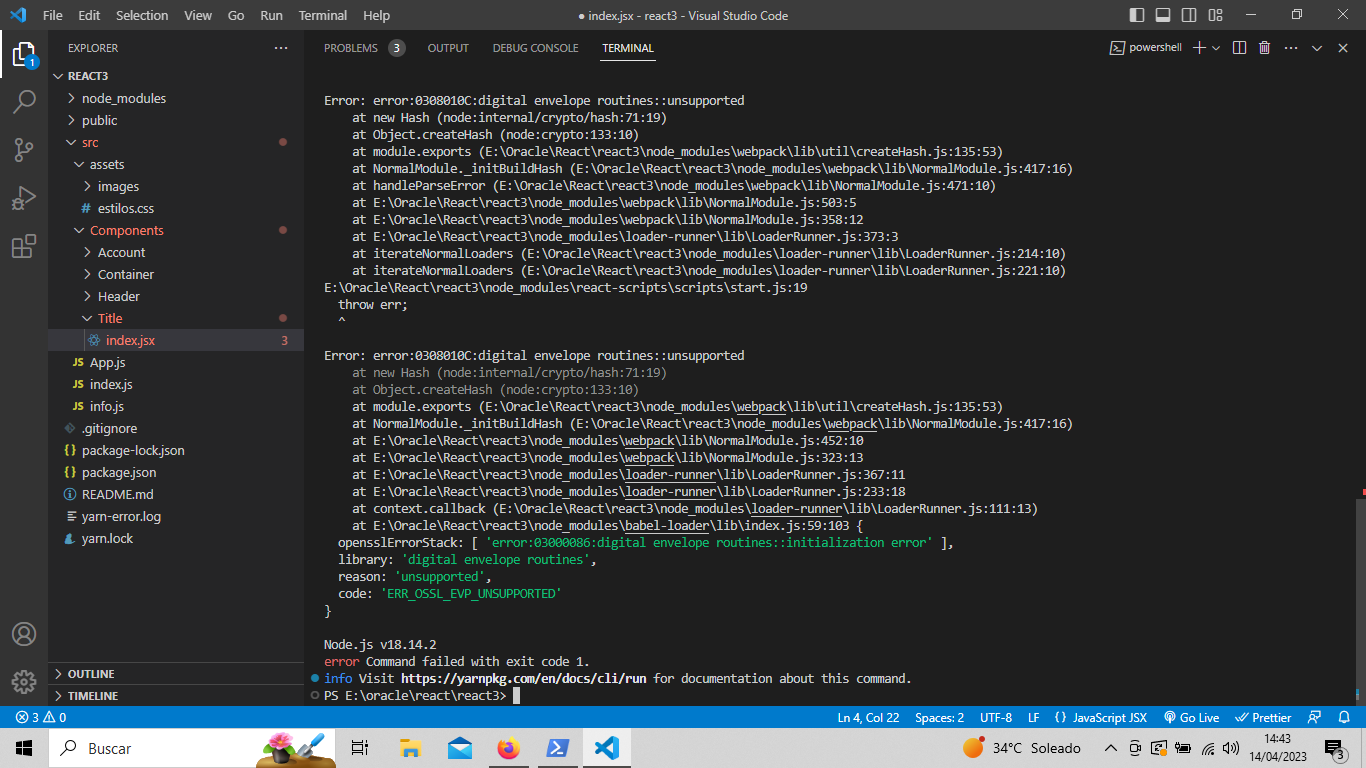This screenshot has height=768, width=1366.
Task: Toggle the primary side bar layout icon
Action: [x=1137, y=15]
